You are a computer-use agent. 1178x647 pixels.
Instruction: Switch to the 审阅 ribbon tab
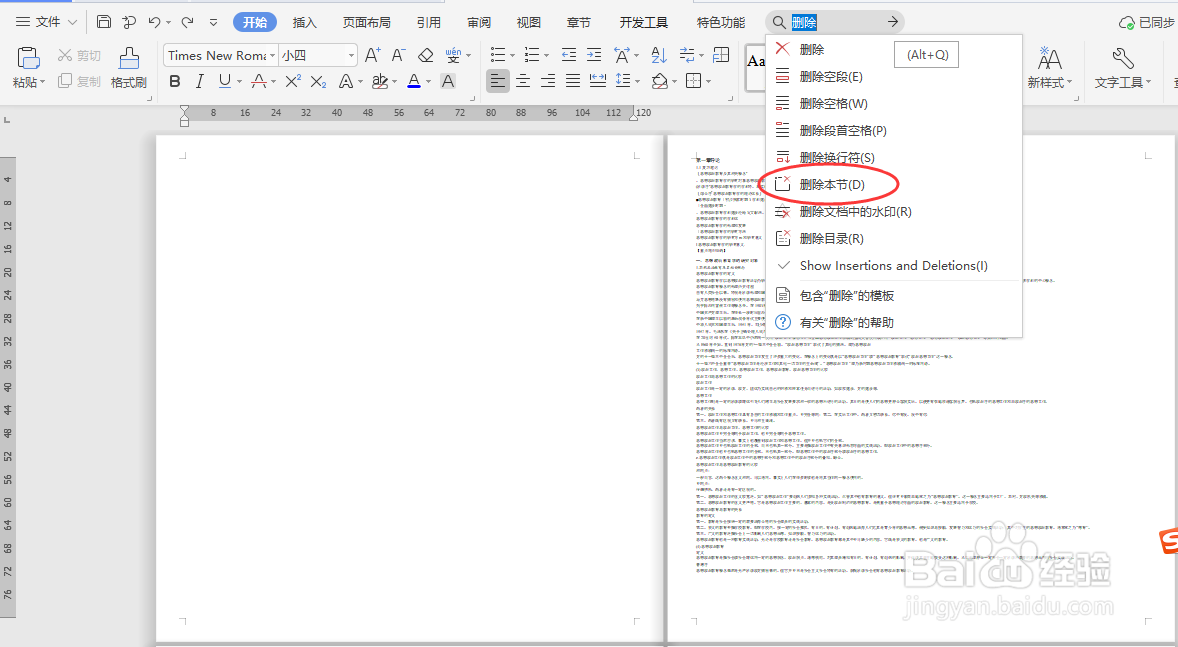click(479, 23)
